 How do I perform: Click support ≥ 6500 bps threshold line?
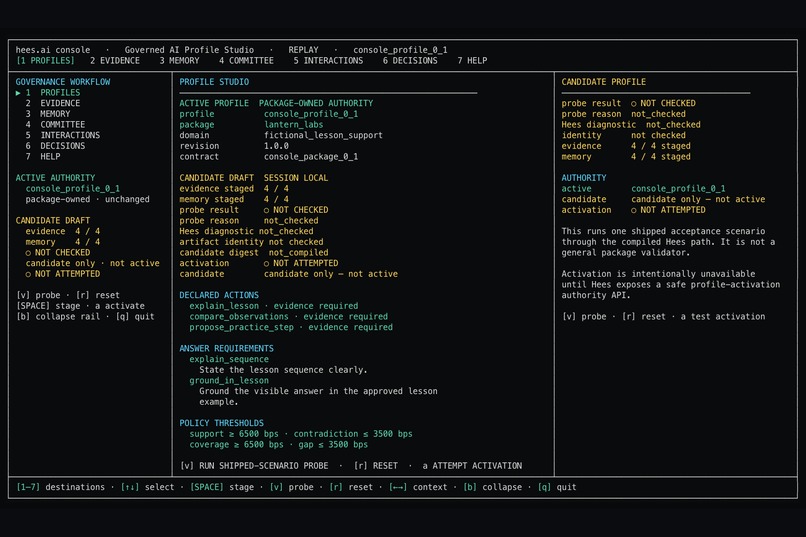pos(301,434)
